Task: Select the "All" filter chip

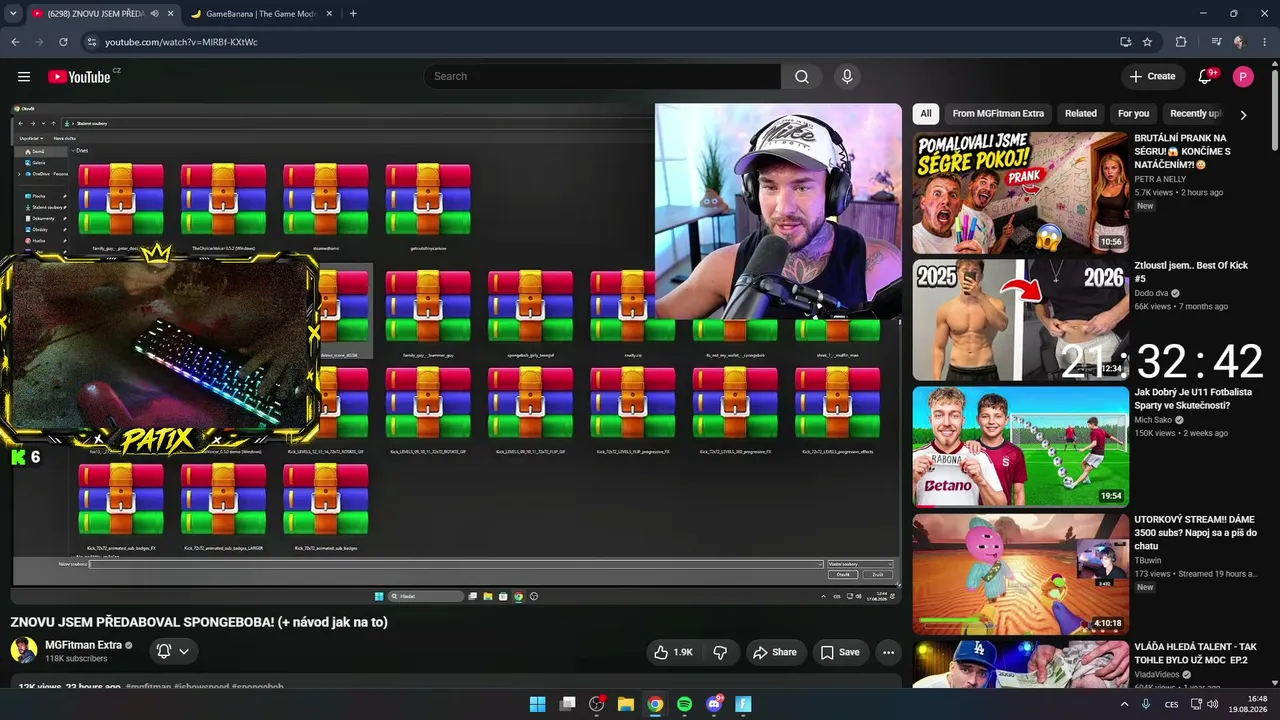Action: click(x=926, y=114)
